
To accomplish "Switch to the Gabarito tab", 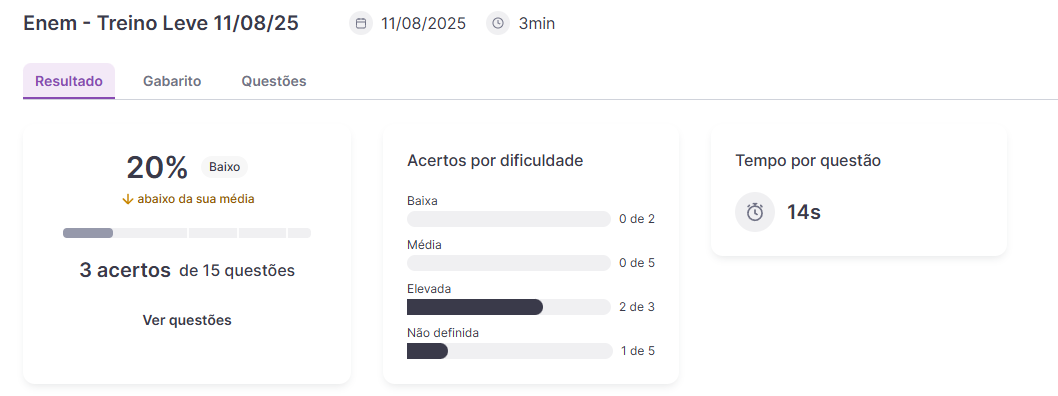I will tap(172, 82).
